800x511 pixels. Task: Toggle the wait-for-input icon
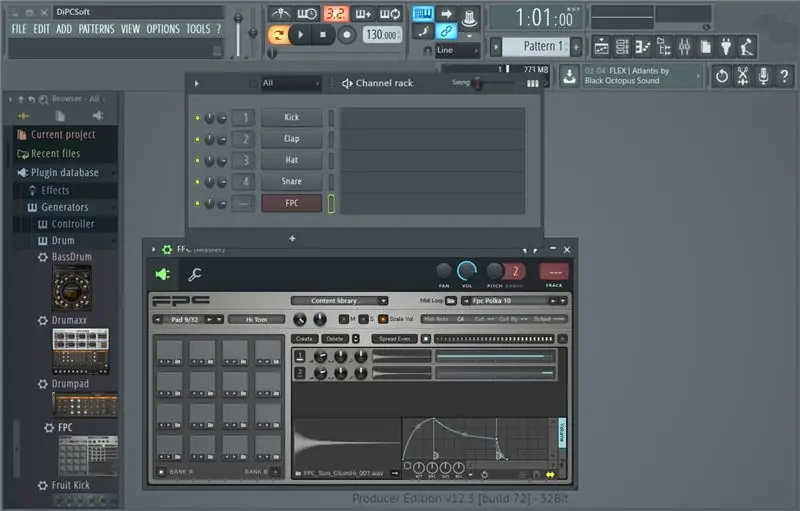(308, 14)
